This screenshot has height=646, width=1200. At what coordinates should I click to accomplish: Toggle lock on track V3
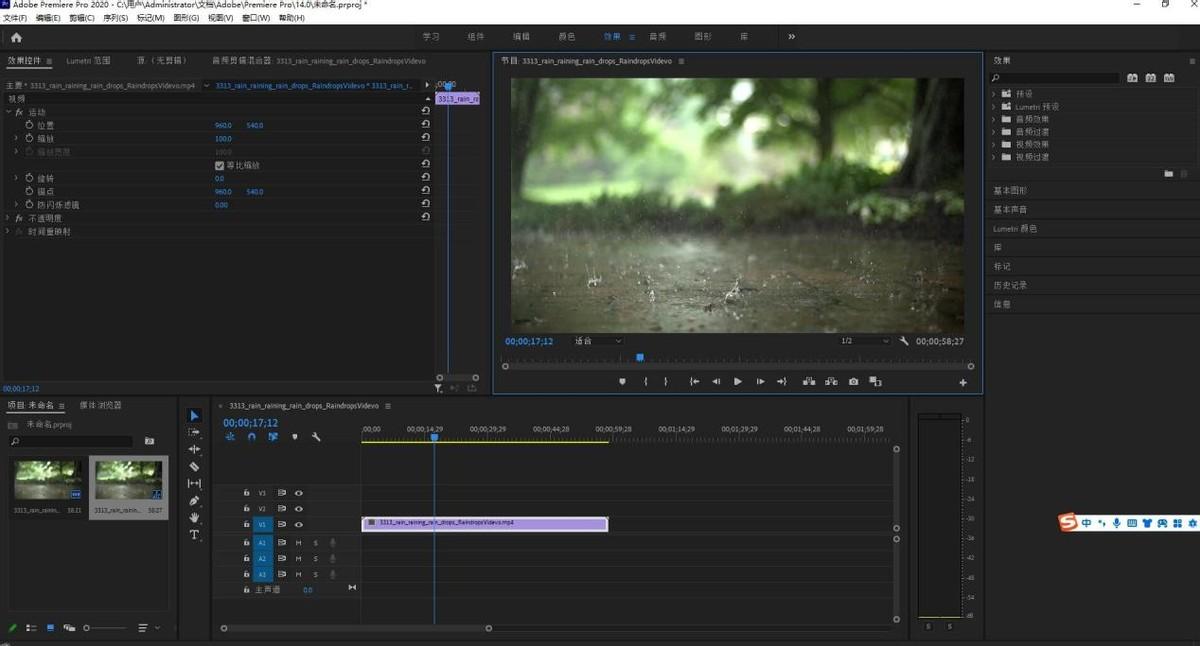click(246, 493)
